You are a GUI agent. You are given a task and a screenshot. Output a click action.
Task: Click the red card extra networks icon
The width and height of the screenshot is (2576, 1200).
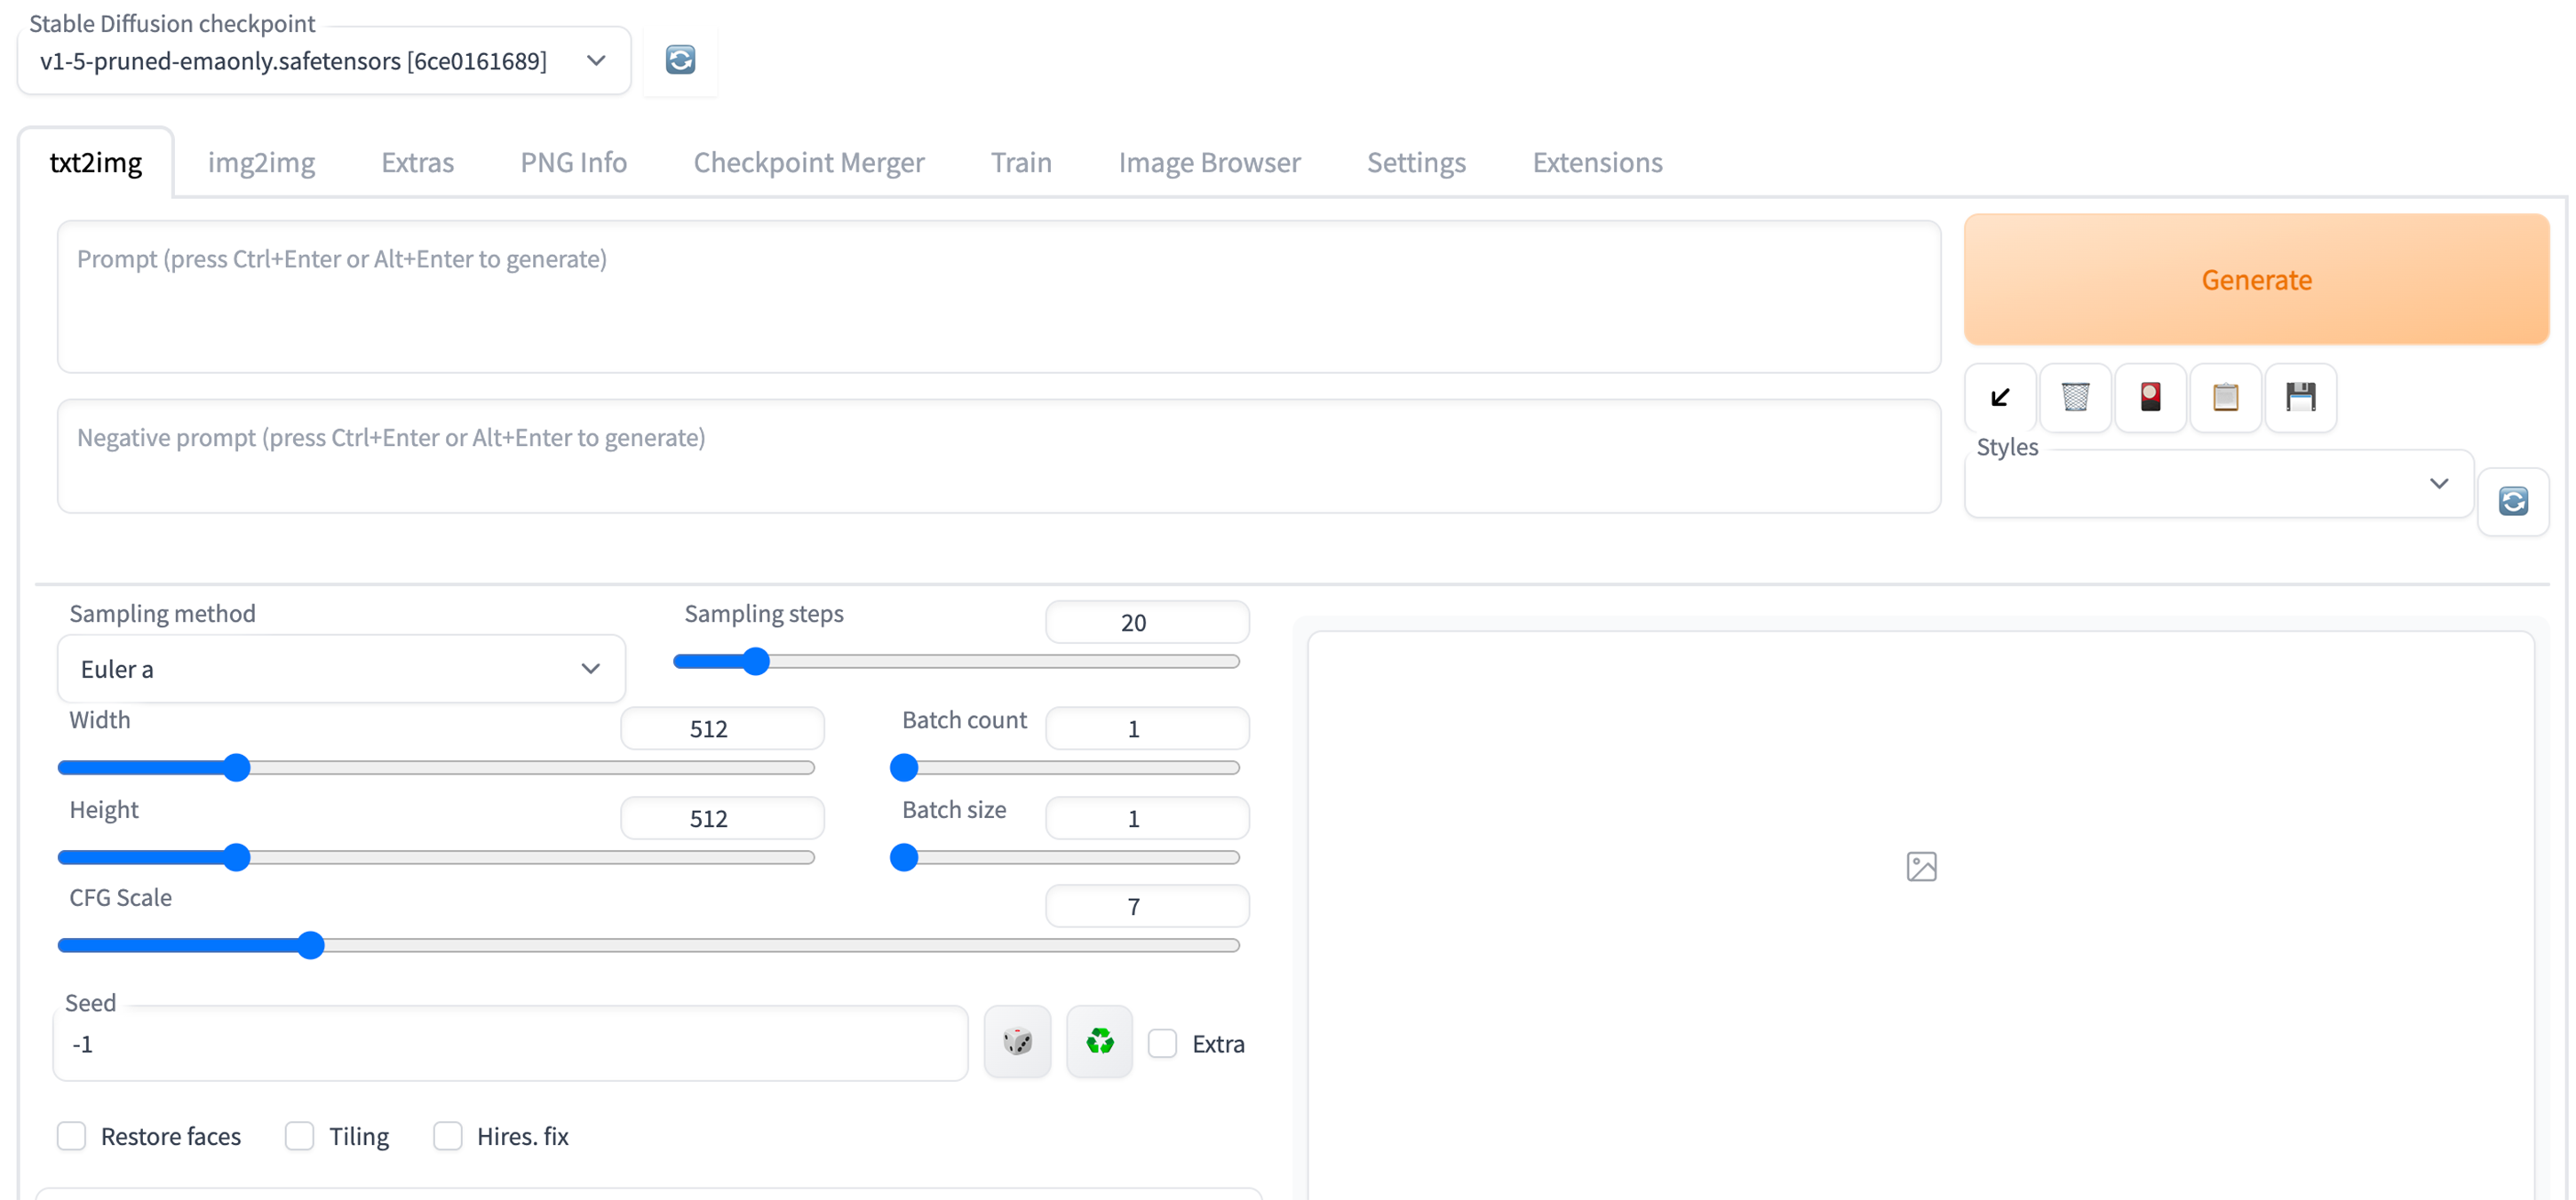[x=2150, y=397]
